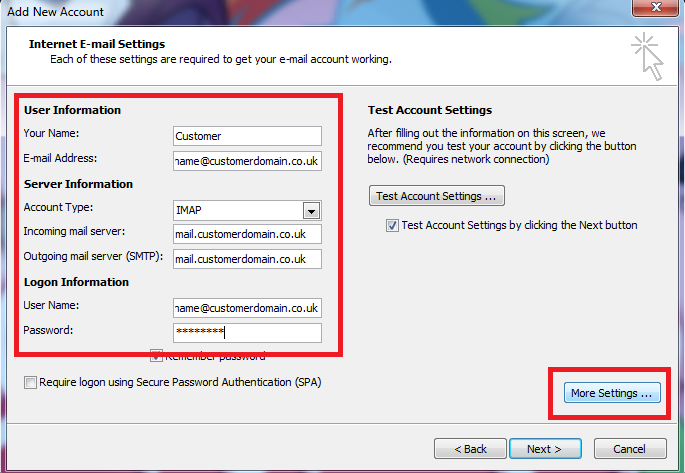685x473 pixels.
Task: Focus the User Name text box
Action: [246, 307]
